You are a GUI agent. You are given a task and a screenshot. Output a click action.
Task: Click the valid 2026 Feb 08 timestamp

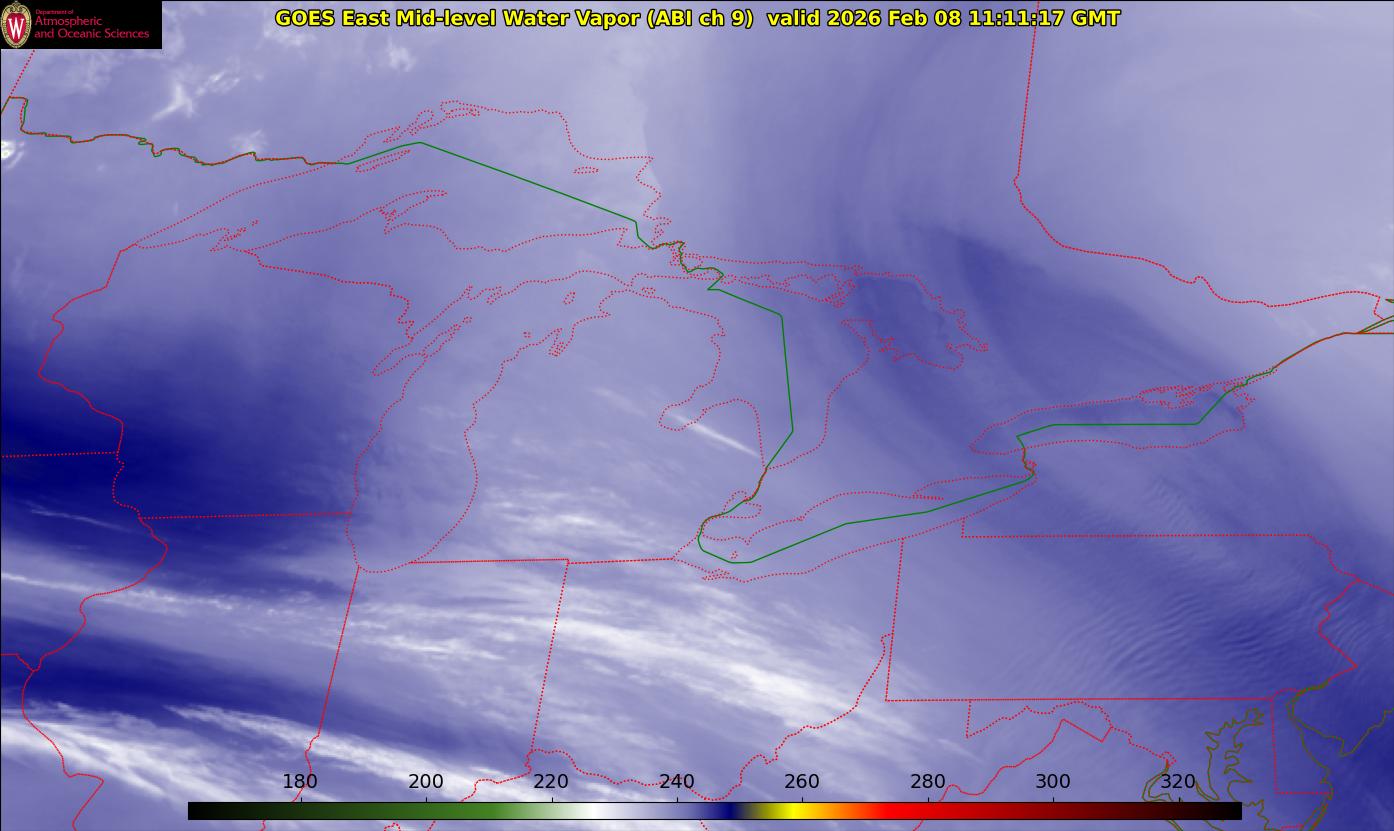(x=943, y=18)
